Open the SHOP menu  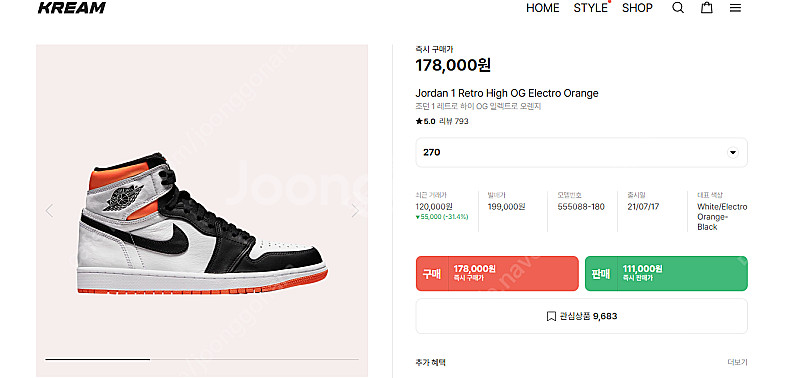click(637, 8)
